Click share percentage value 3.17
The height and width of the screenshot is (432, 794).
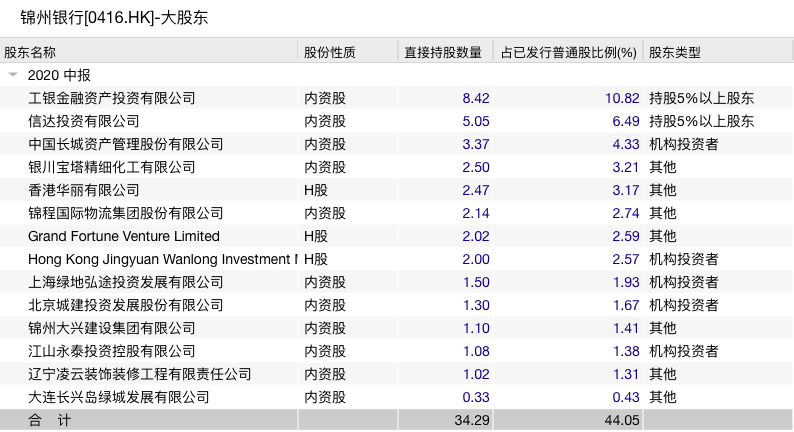626,190
